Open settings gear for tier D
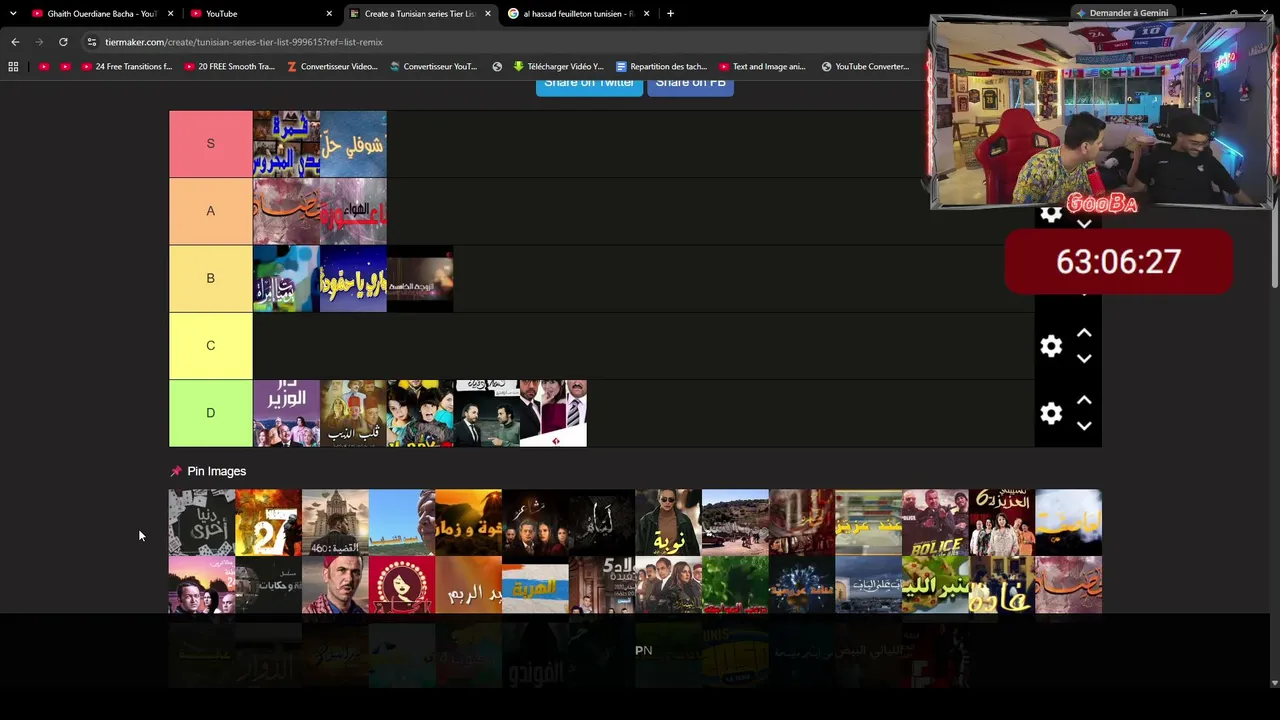1280x720 pixels. (1051, 413)
